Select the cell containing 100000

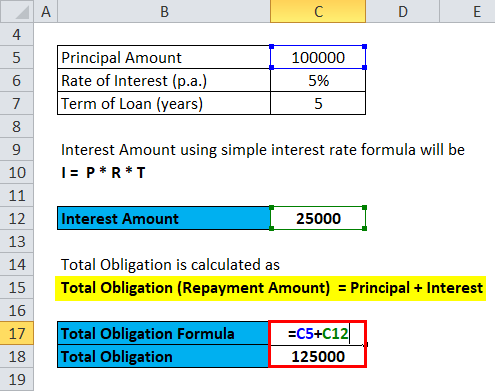coord(318,57)
